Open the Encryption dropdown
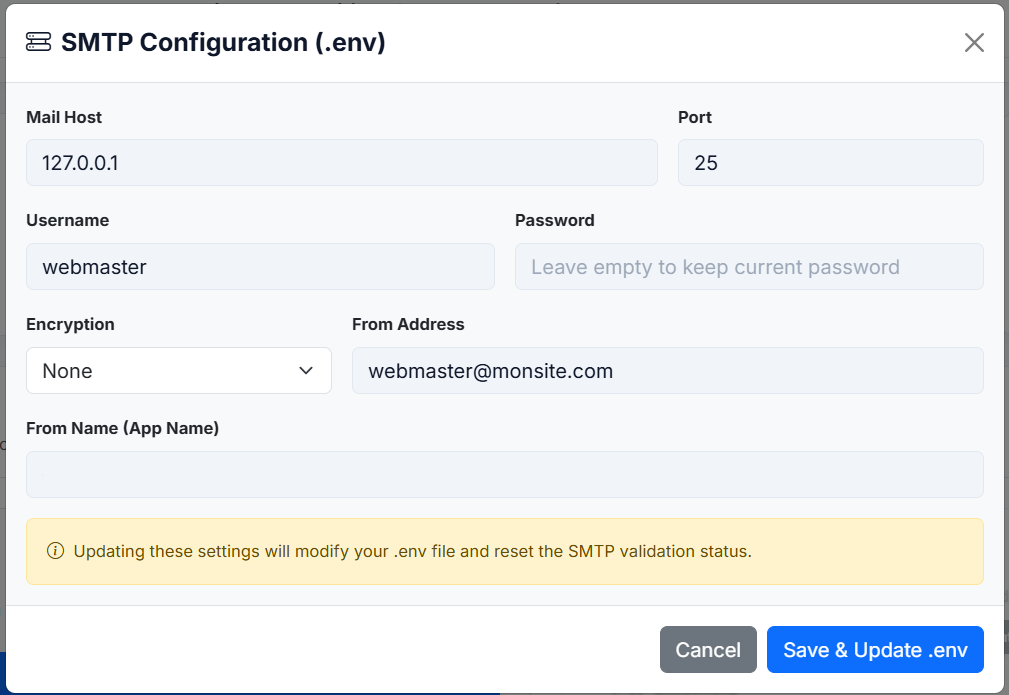Viewport: 1009px width, 695px height. coord(178,370)
